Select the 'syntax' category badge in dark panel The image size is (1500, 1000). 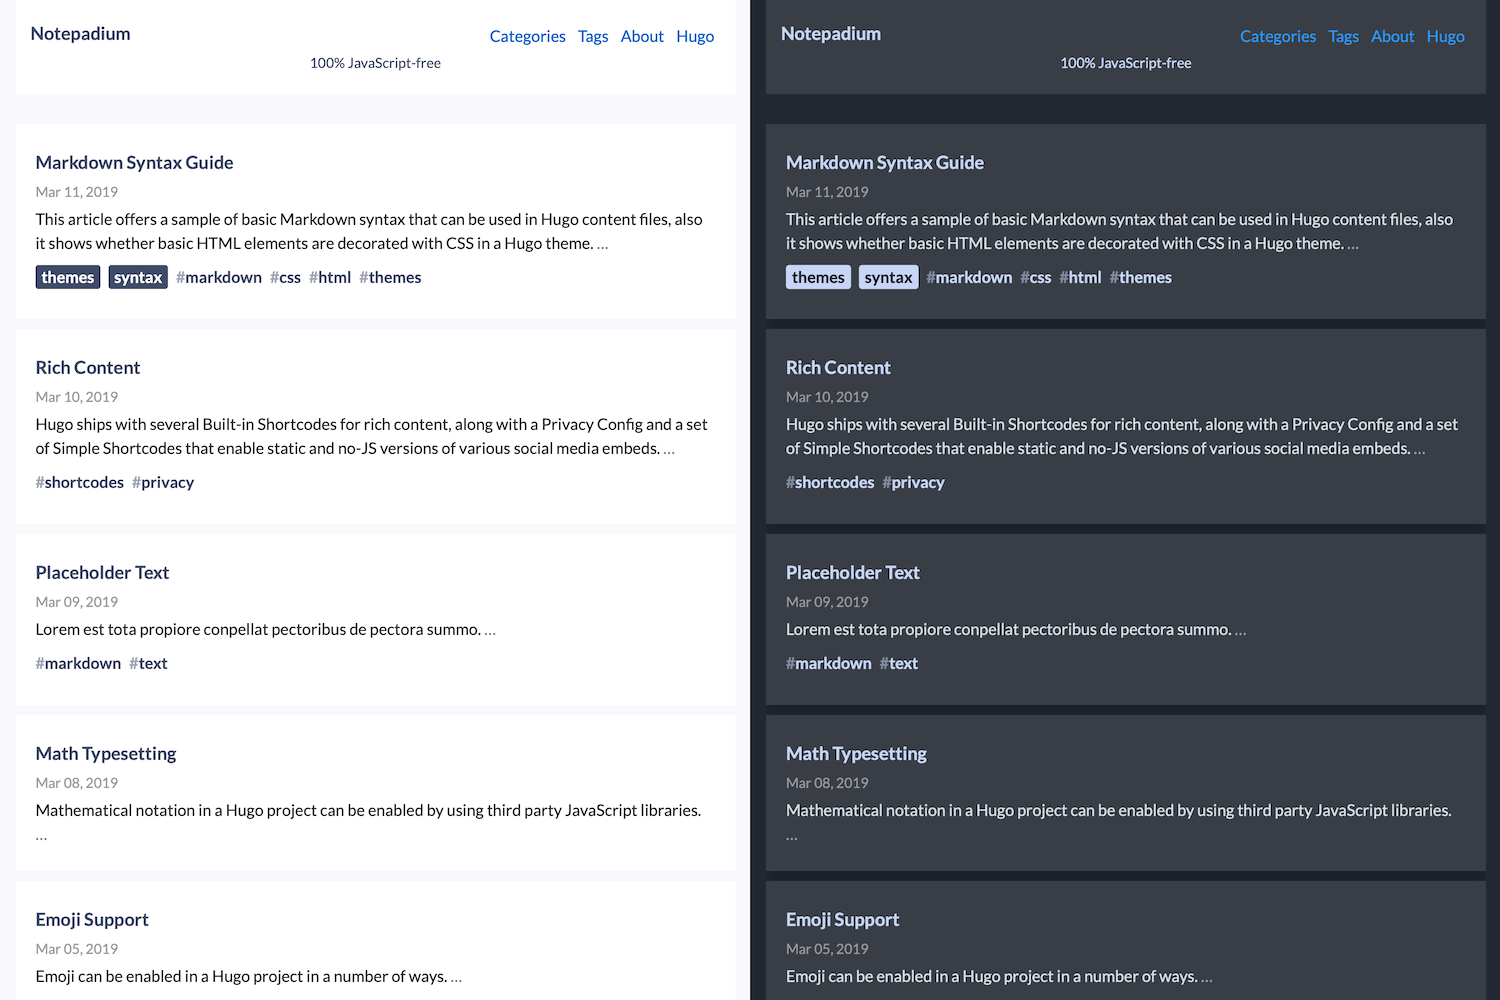point(888,277)
